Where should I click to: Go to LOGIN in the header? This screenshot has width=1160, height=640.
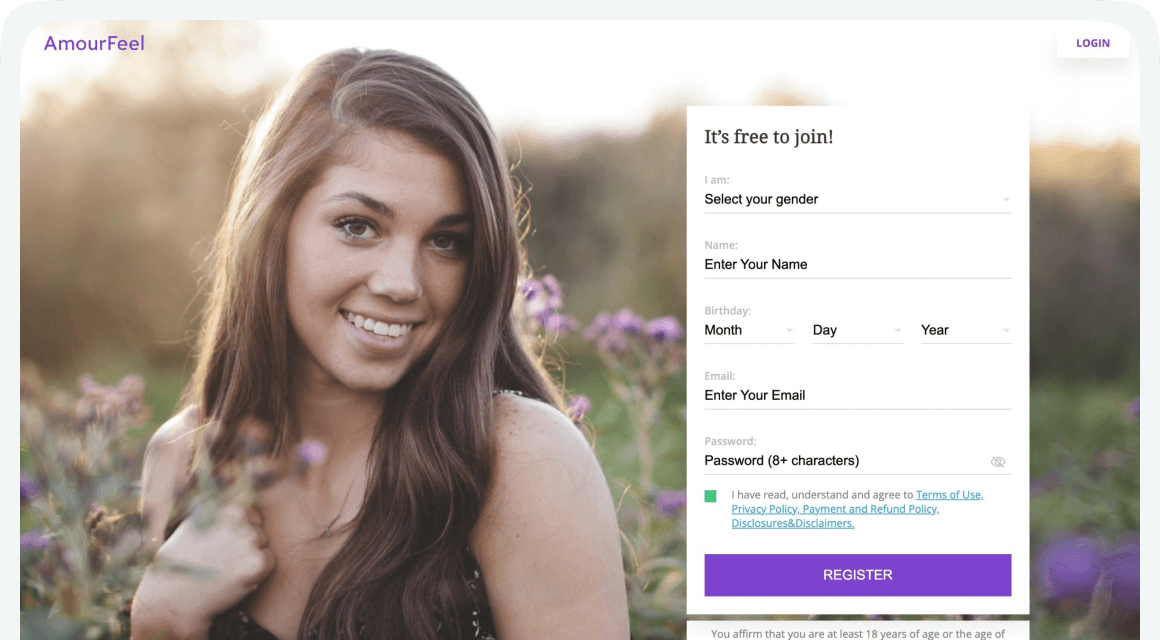point(1093,43)
